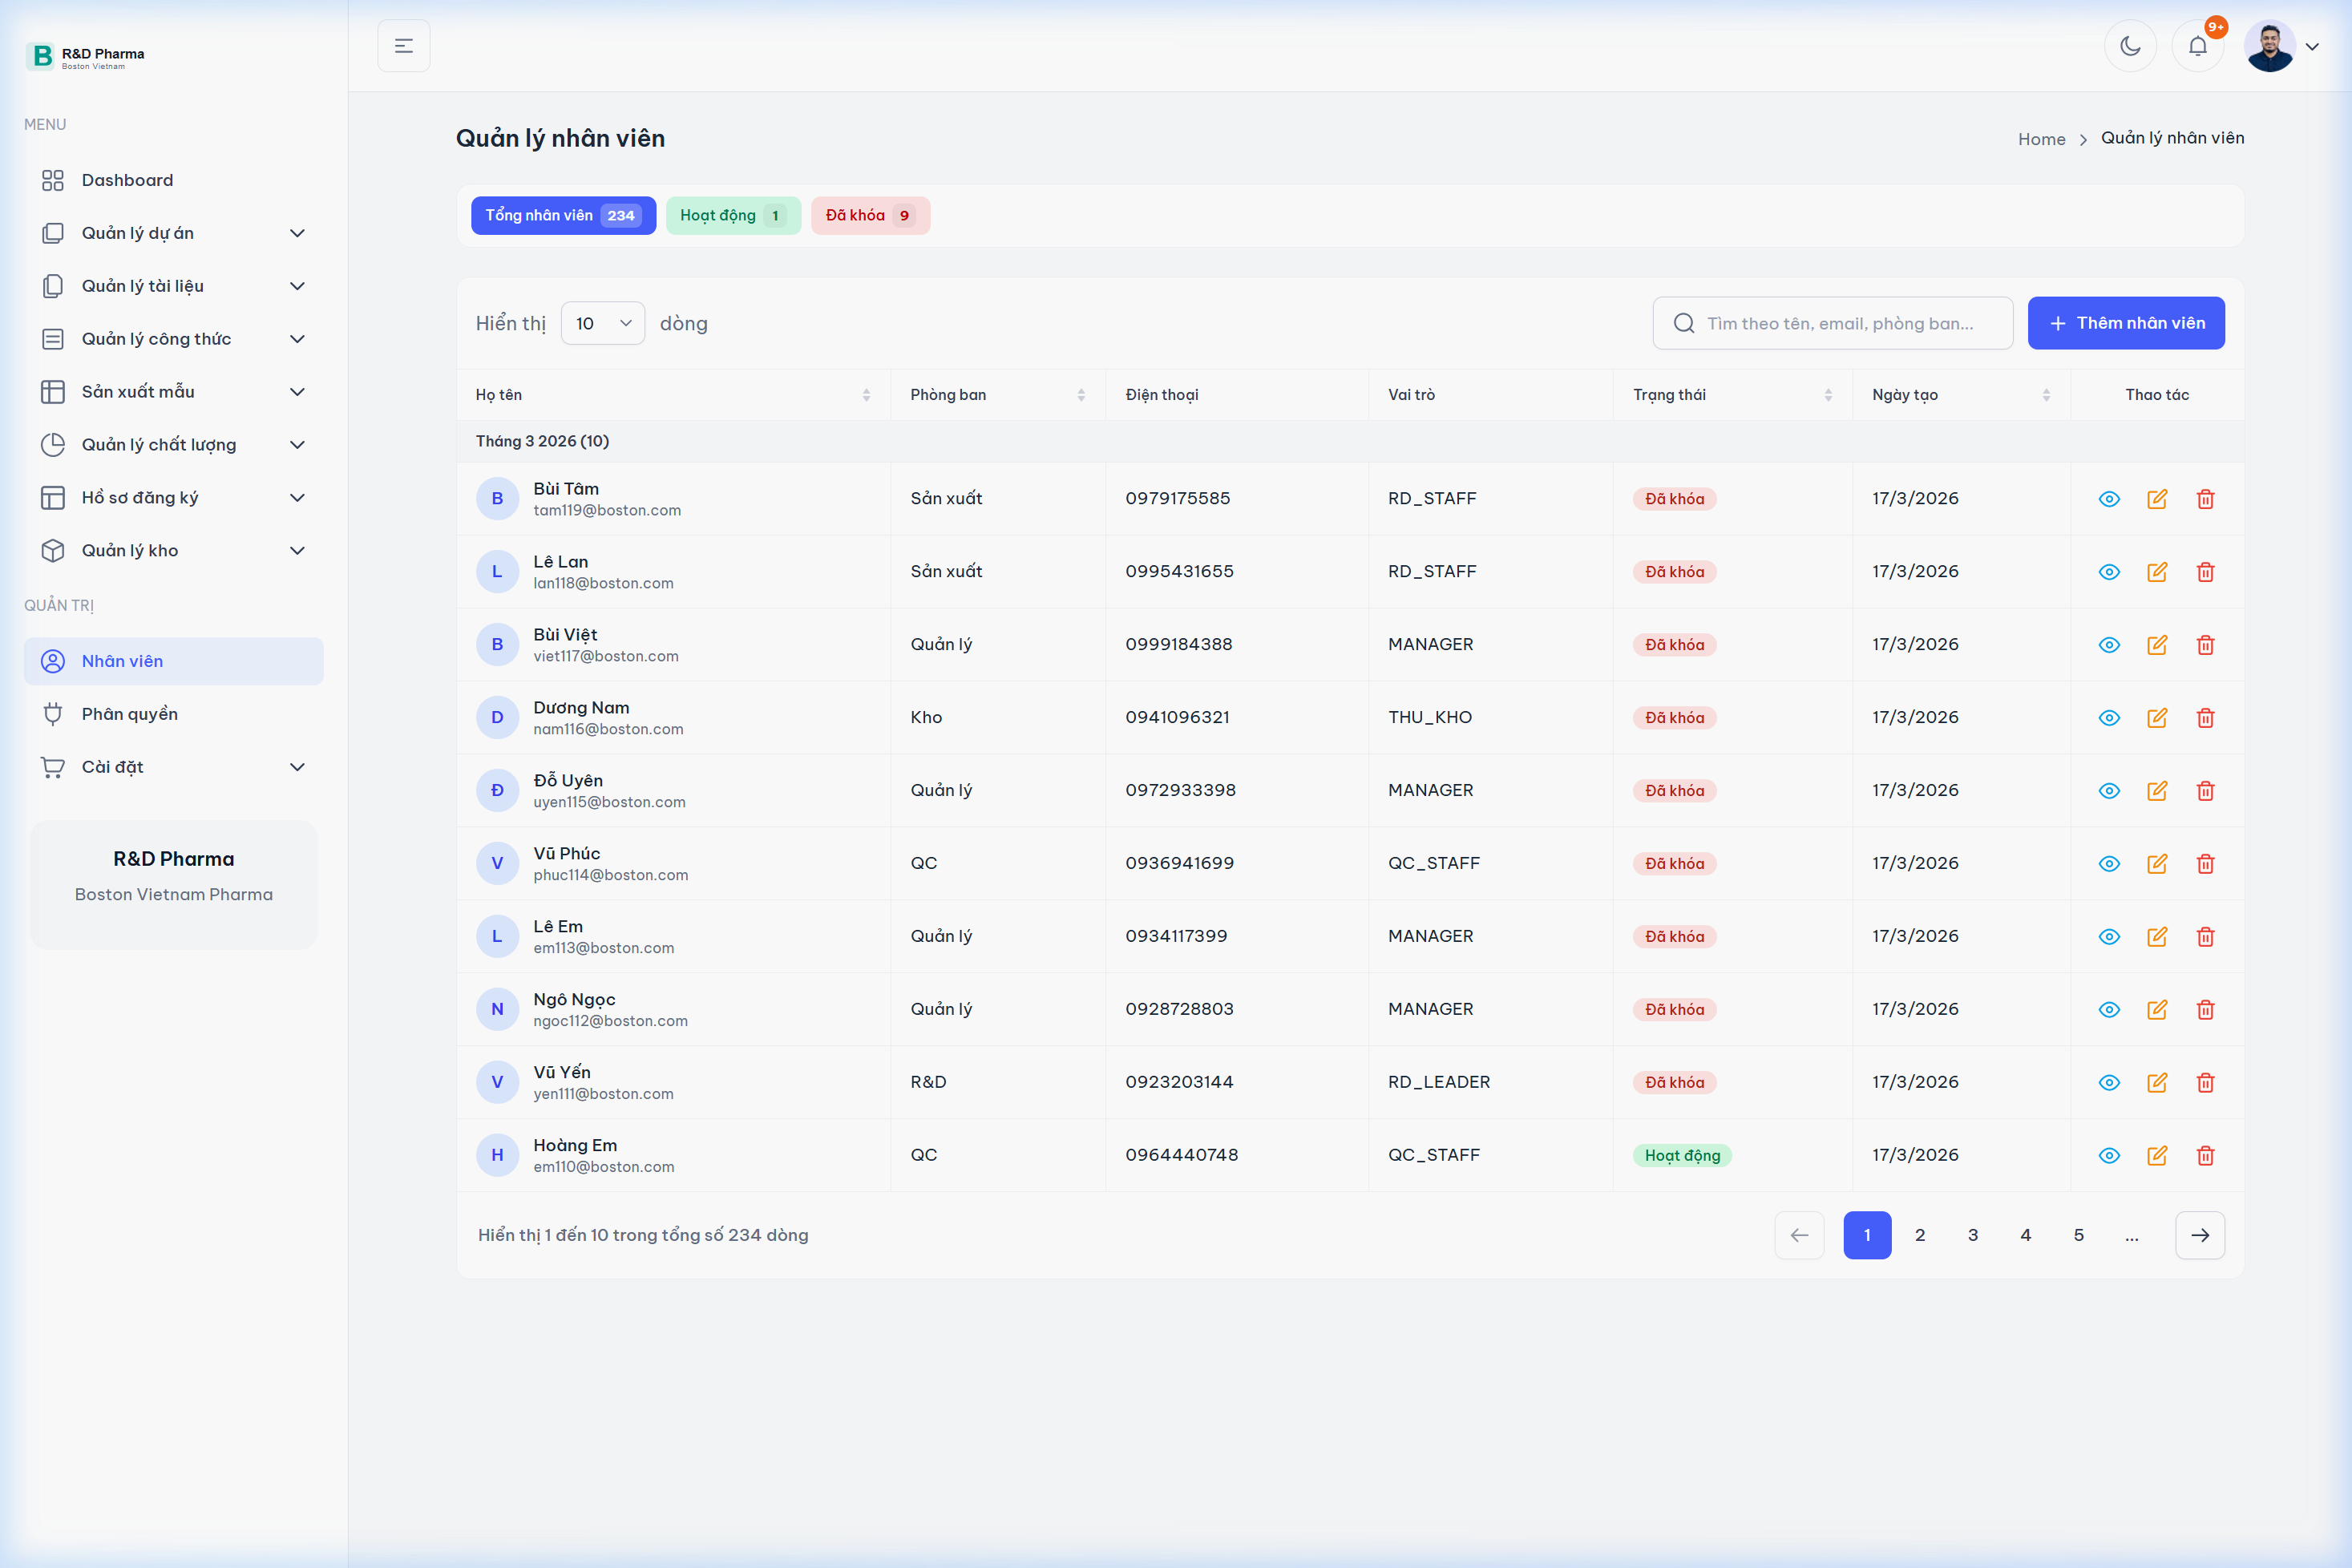Open the hamburger menu toggle

point(403,45)
